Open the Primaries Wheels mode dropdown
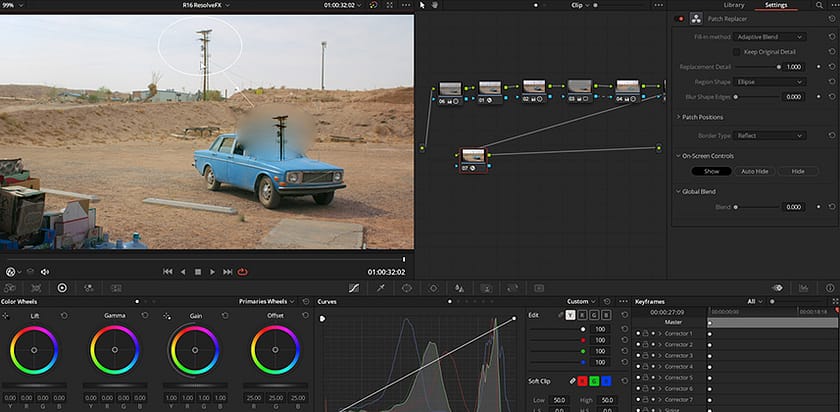The image size is (840, 412). coord(267,302)
